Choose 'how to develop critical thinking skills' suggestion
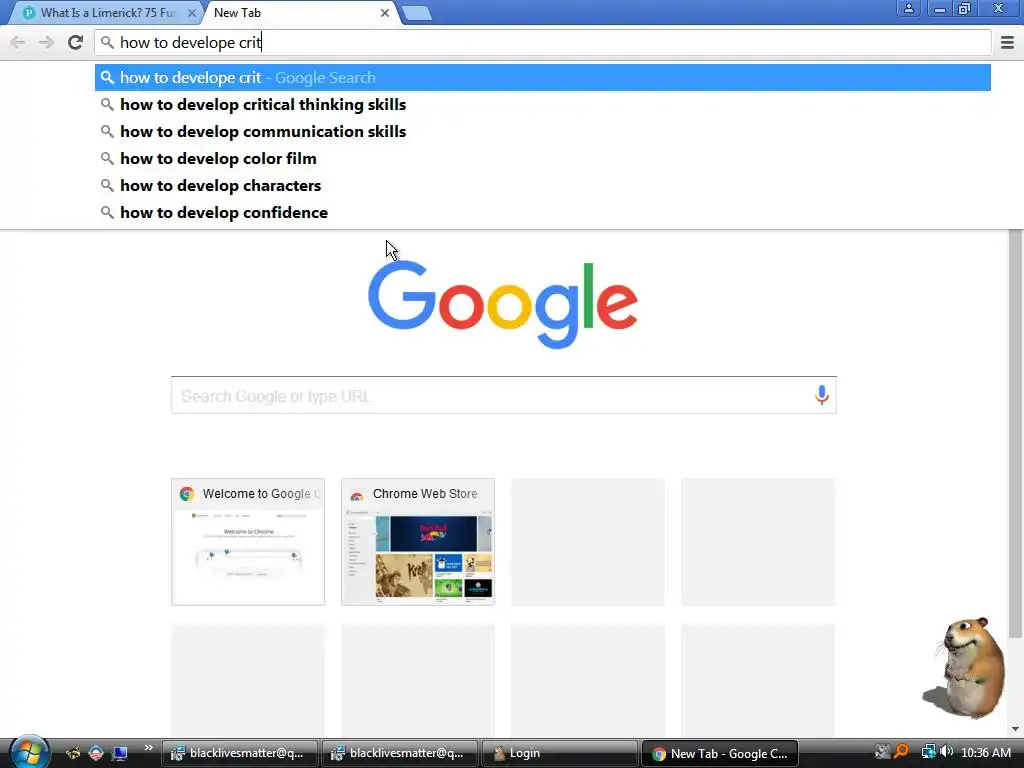 543,104
